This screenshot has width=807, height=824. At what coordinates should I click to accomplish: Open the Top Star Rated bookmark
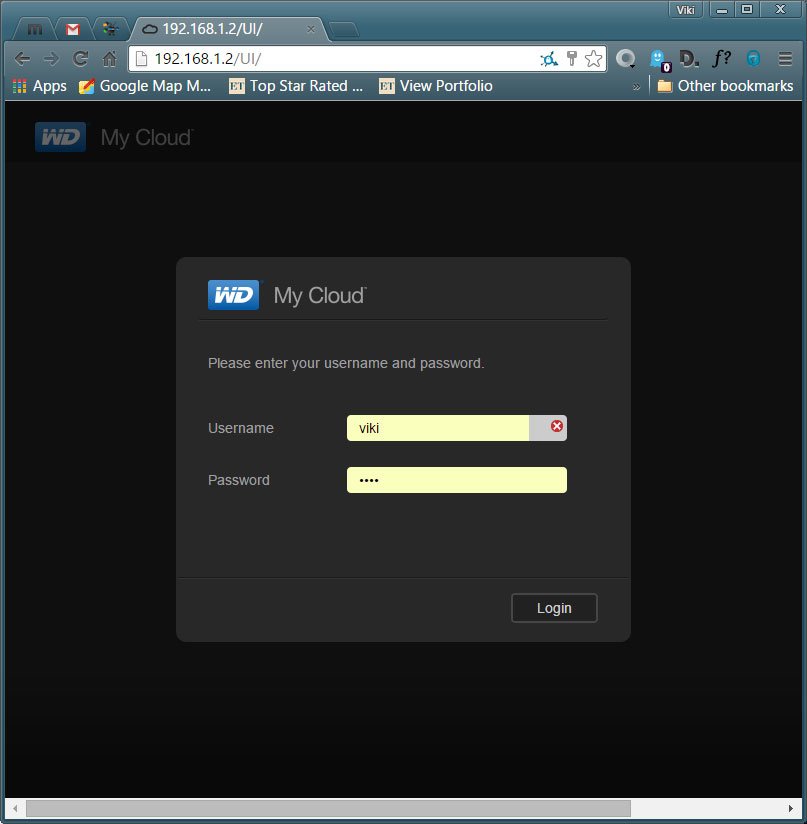(296, 86)
